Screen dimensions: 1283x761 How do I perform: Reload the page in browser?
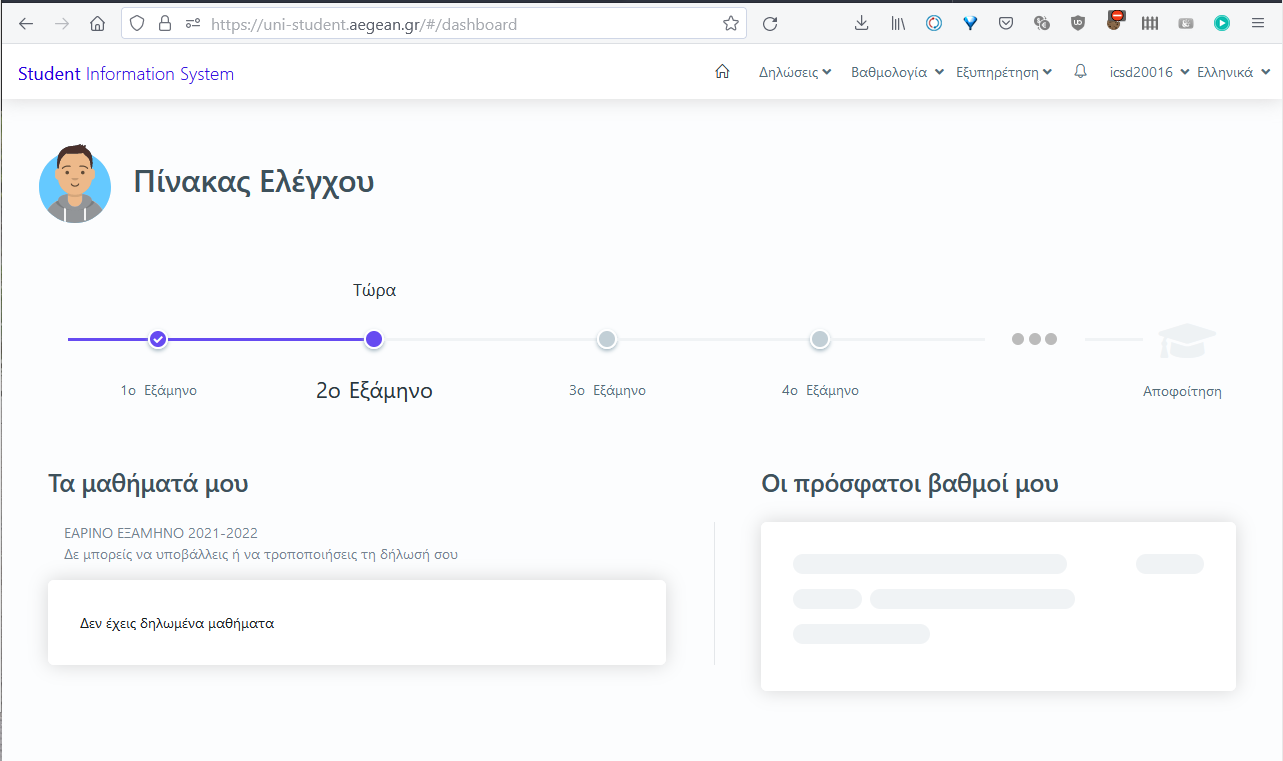(x=770, y=24)
